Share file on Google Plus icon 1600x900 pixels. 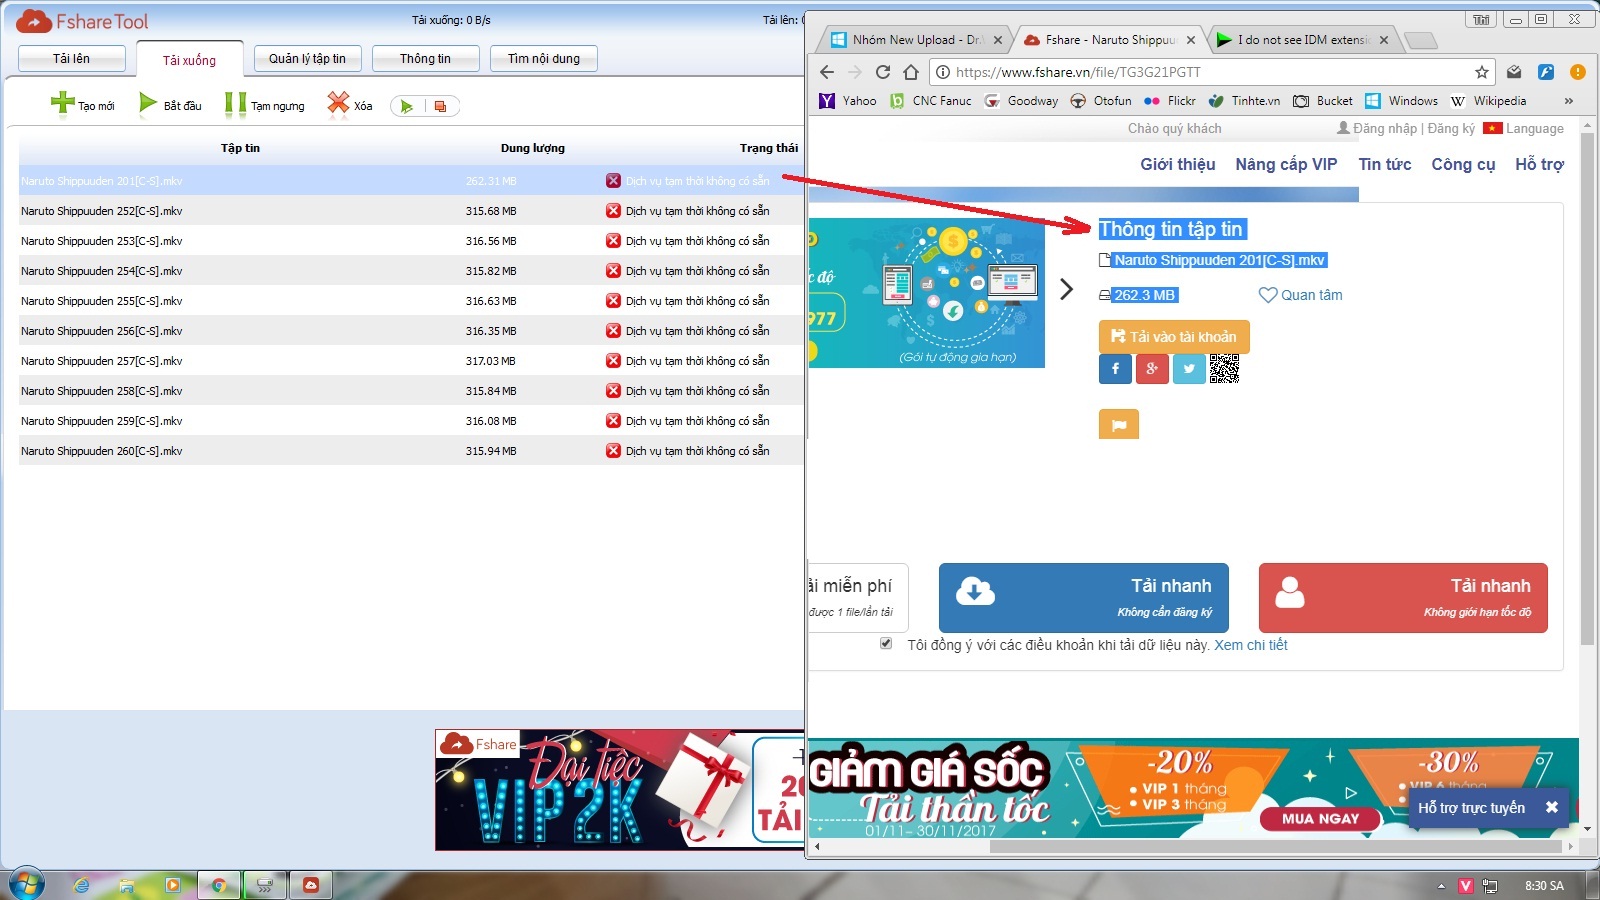tap(1152, 369)
